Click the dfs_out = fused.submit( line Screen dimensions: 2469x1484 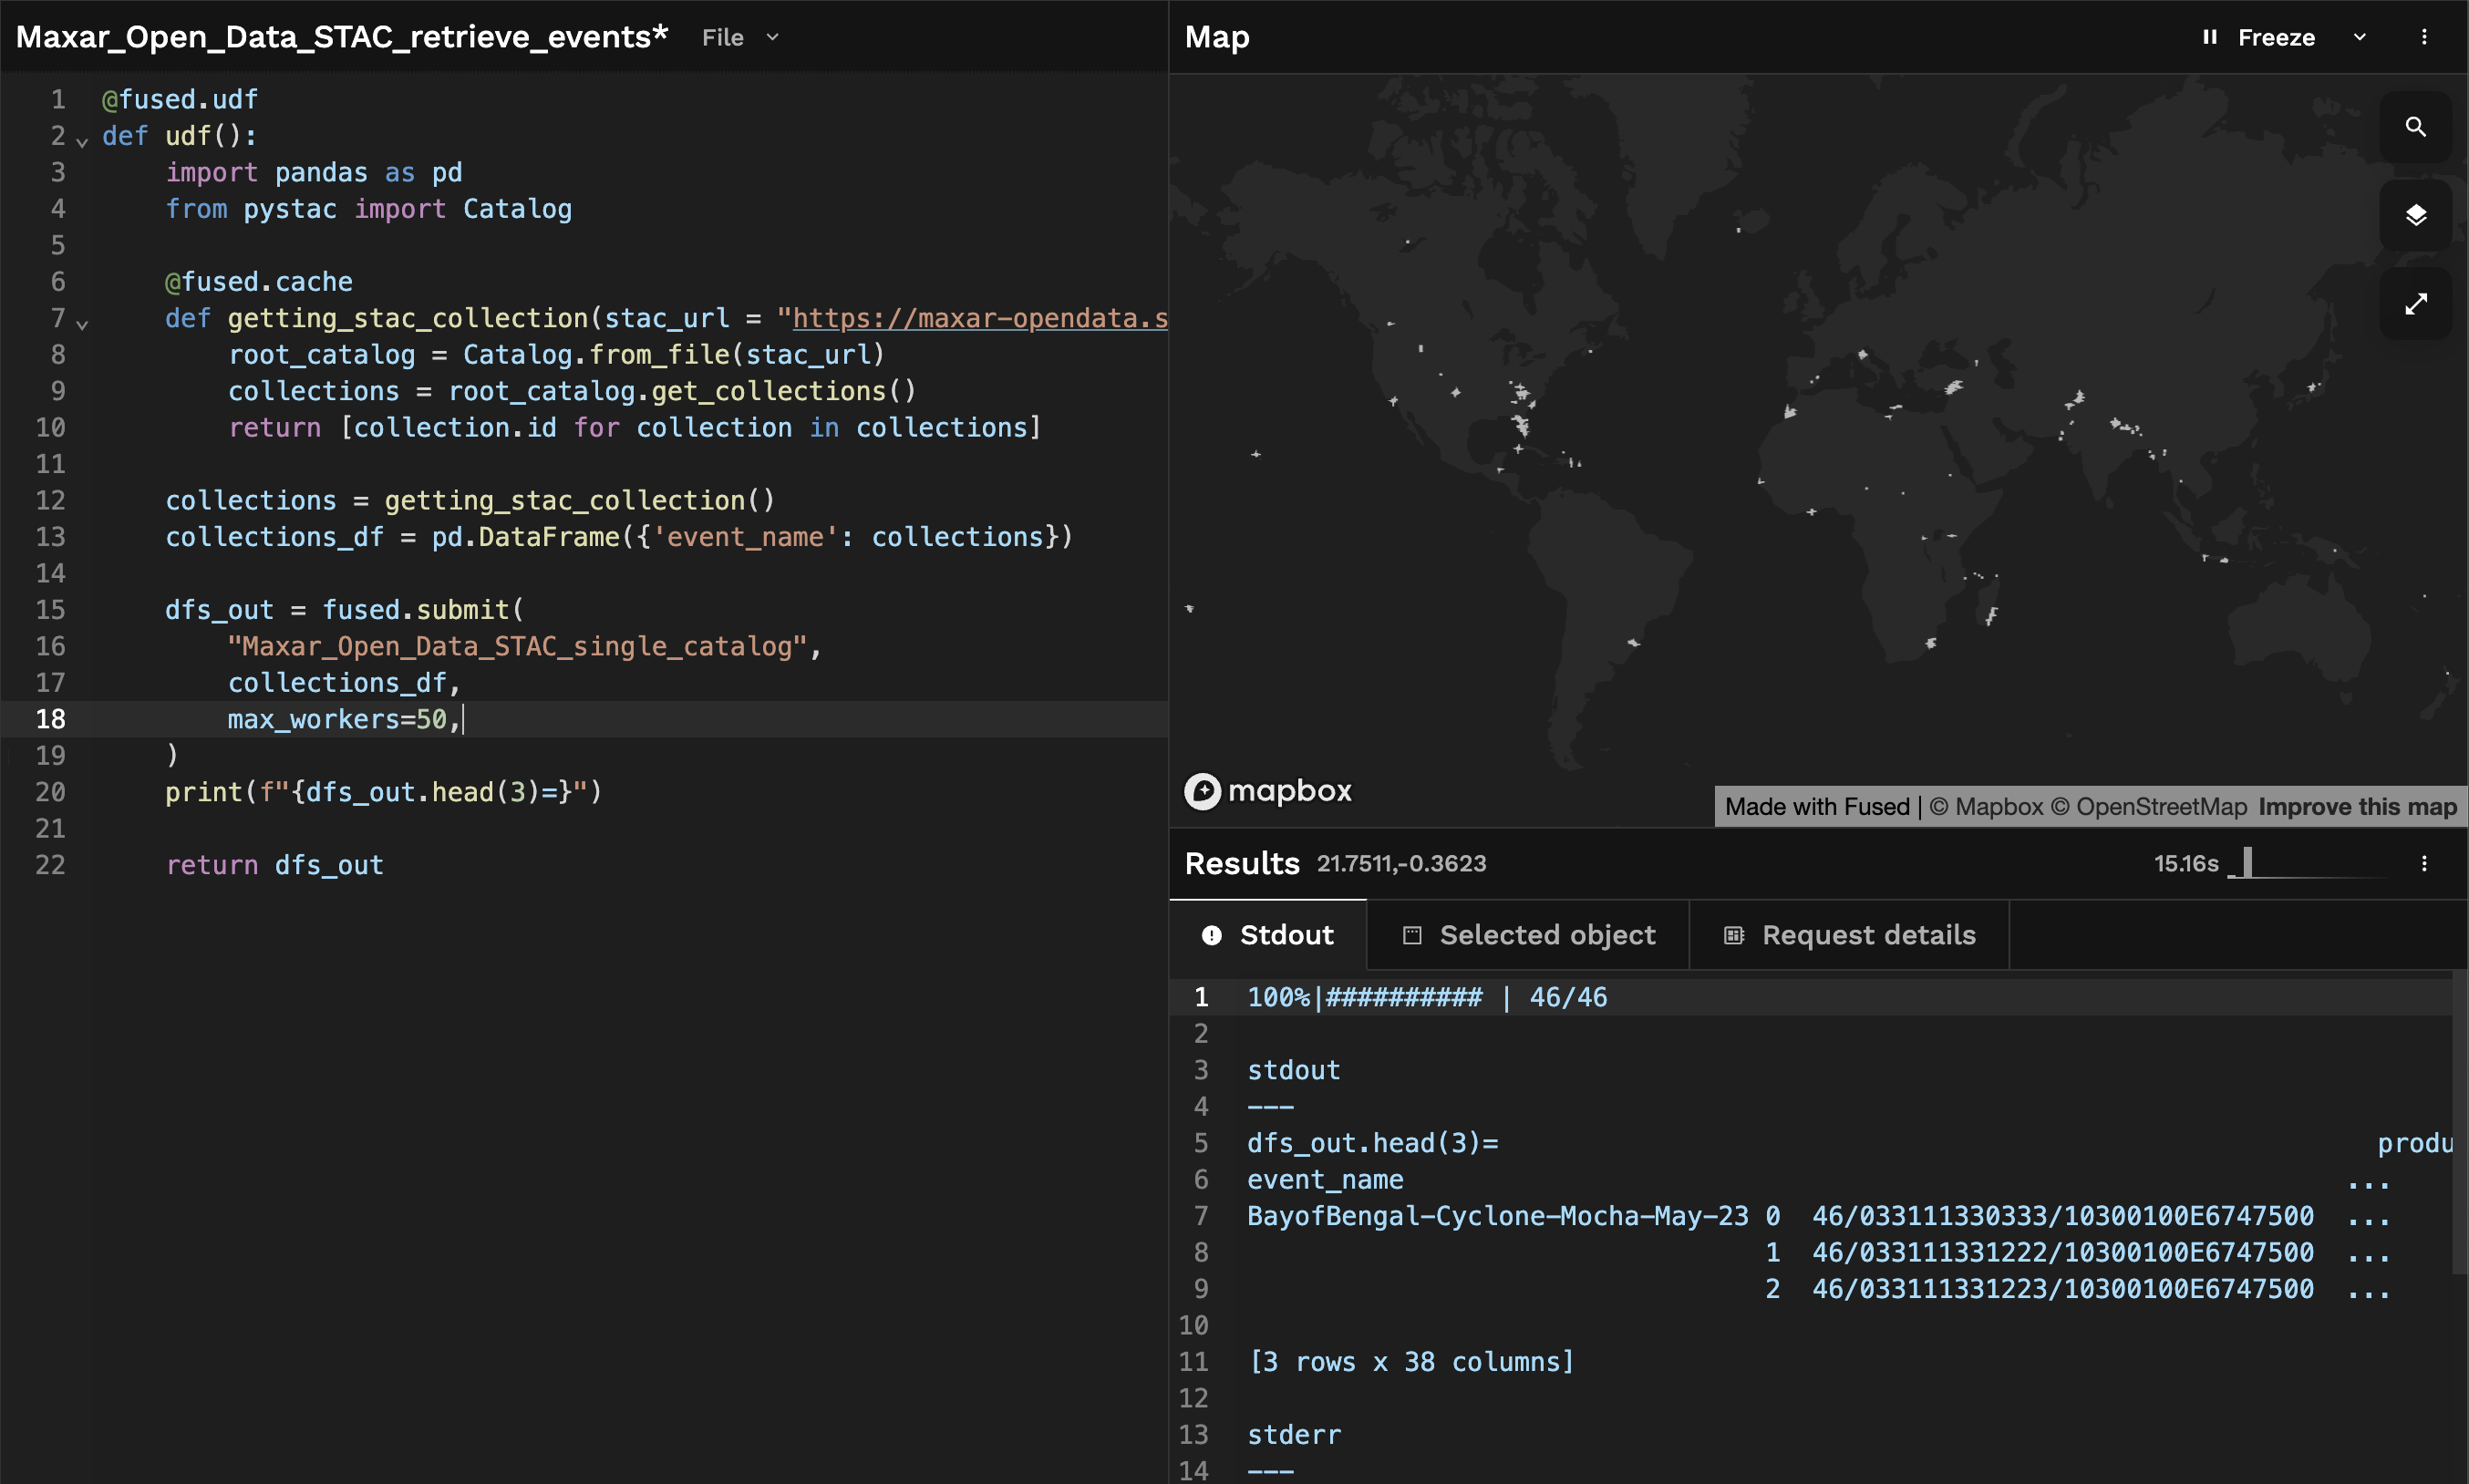pyautogui.click(x=345, y=610)
